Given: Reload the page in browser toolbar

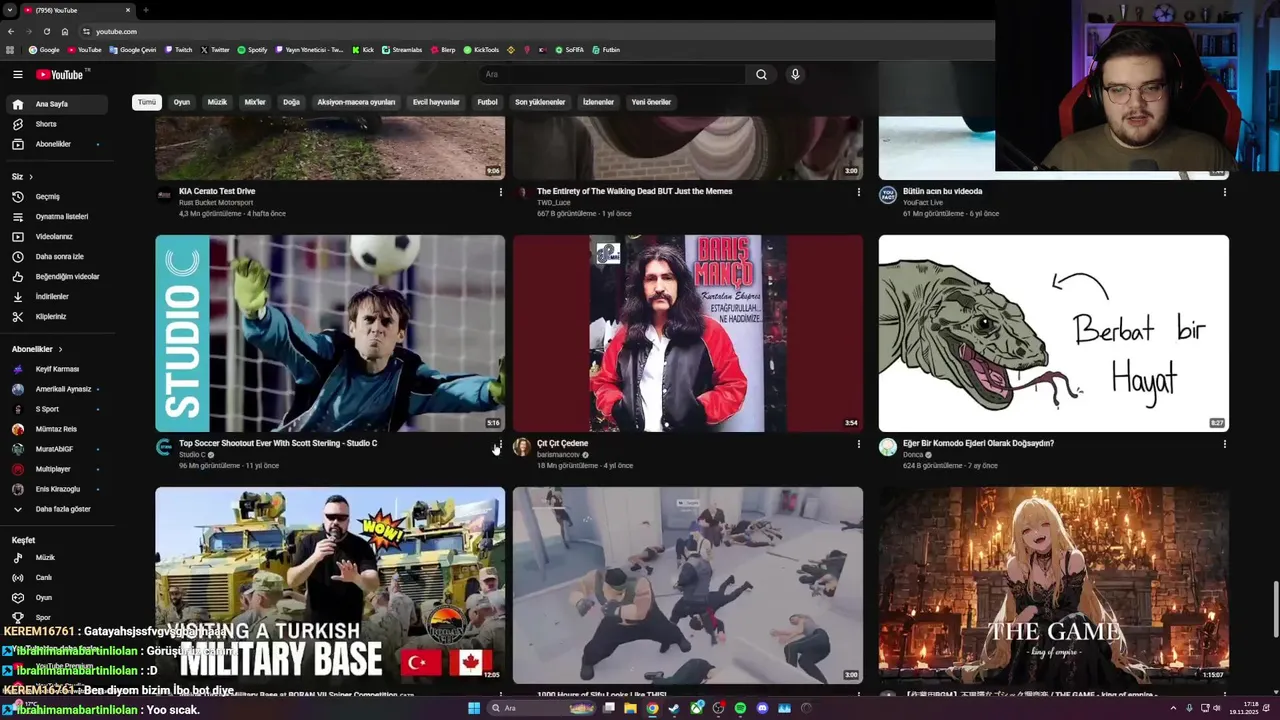Looking at the screenshot, I should 46,31.
